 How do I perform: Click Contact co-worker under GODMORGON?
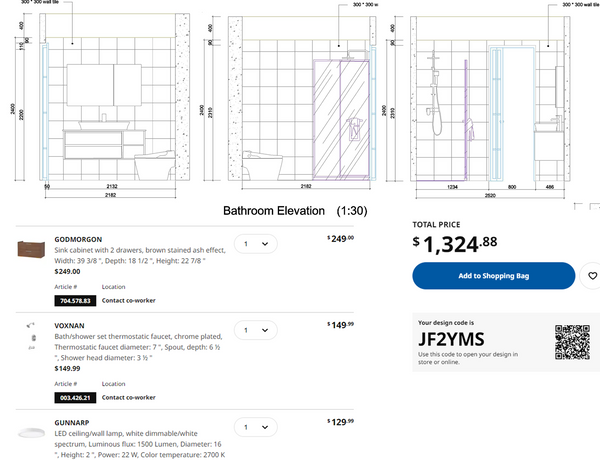point(129,300)
